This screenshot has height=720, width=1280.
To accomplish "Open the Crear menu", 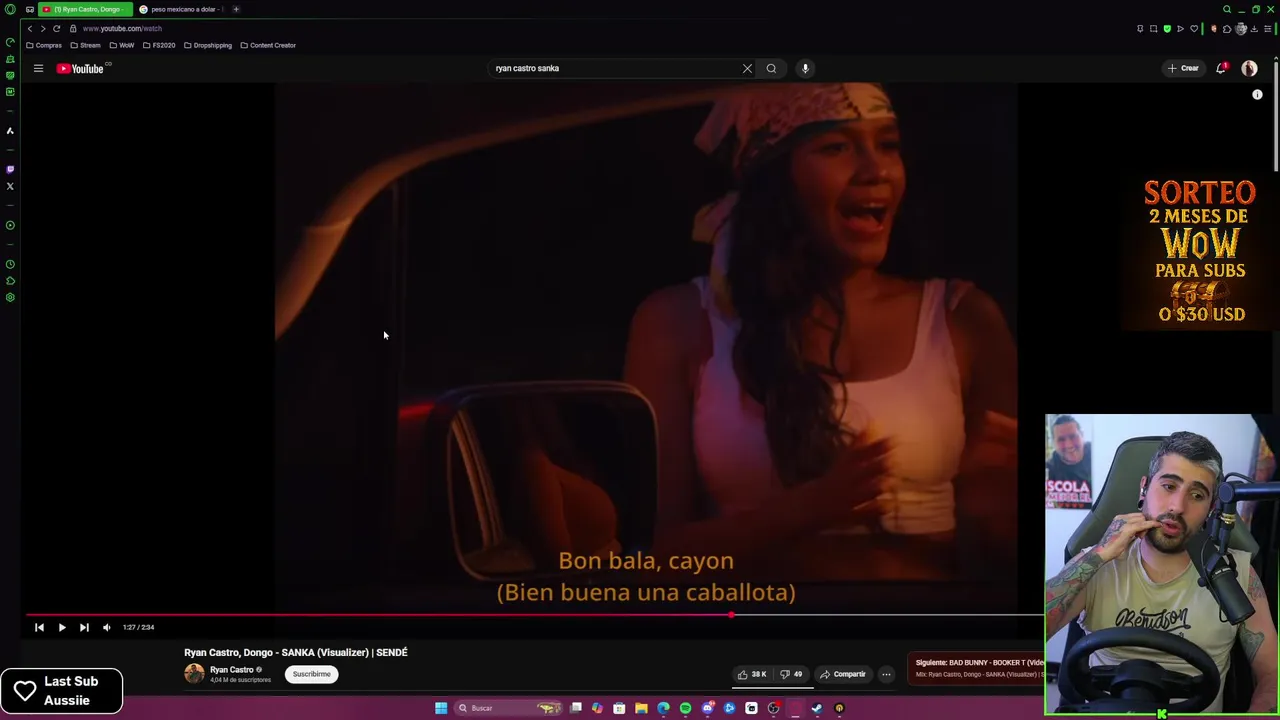I will coord(1183,68).
